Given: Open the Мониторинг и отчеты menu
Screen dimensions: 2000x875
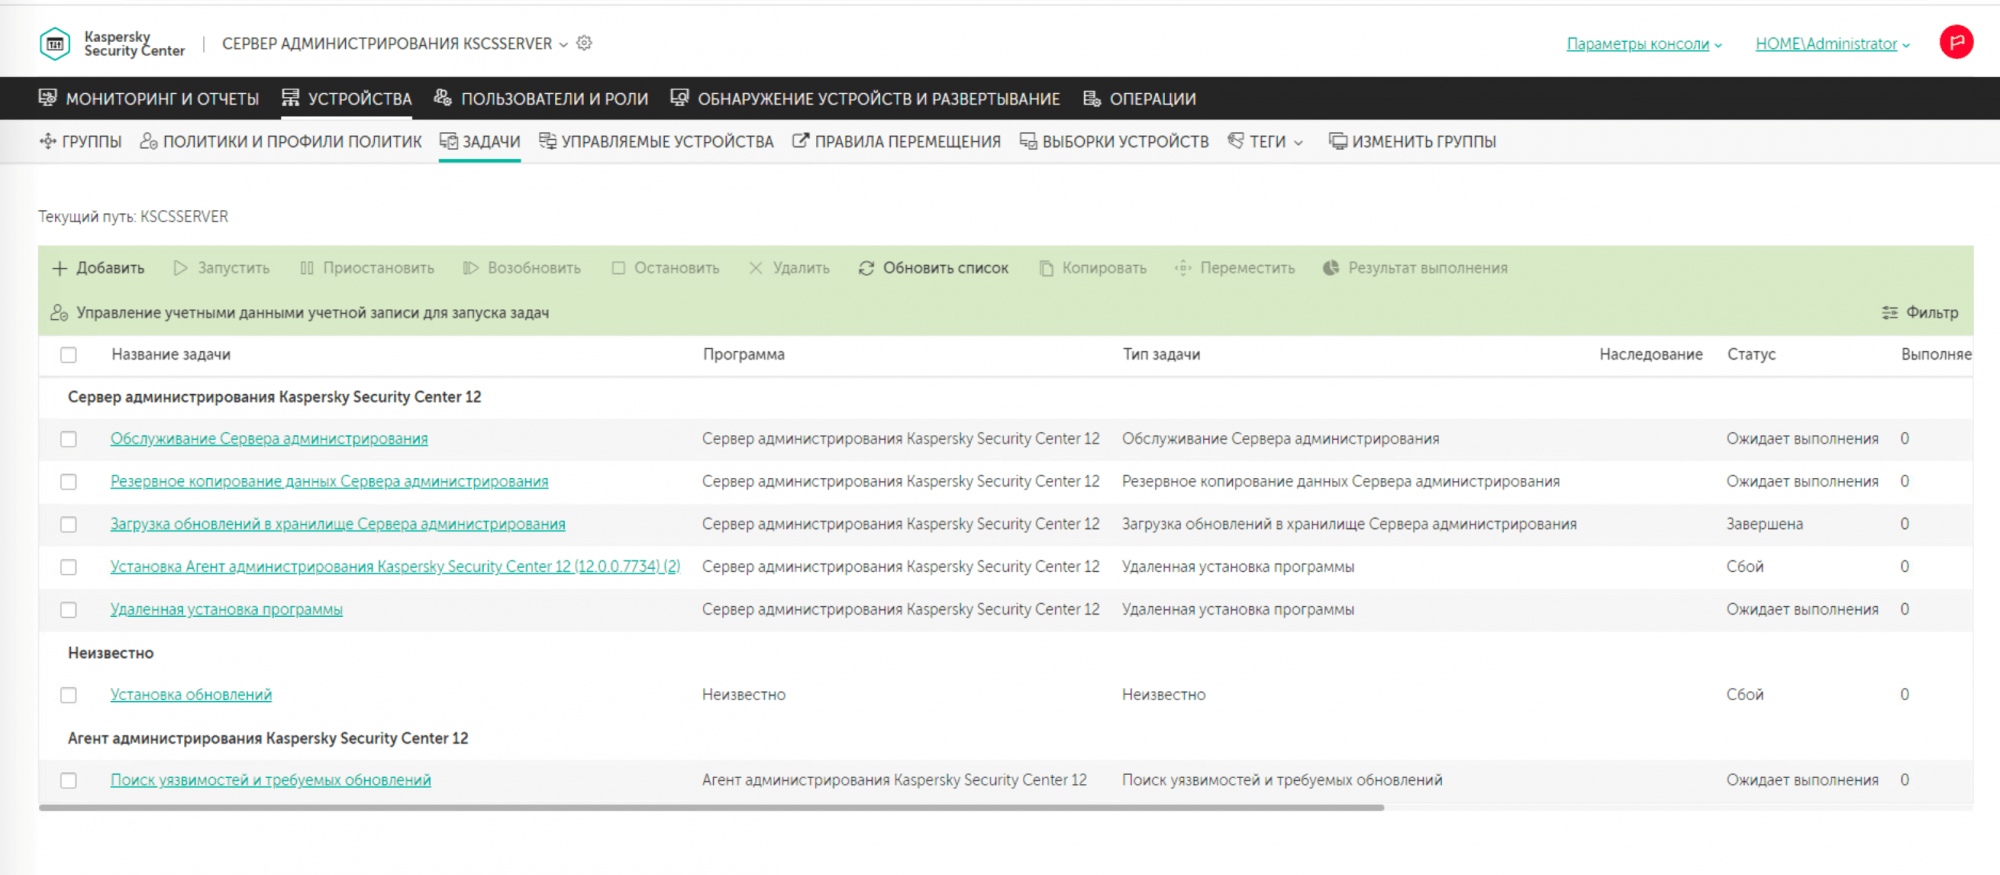Looking at the screenshot, I should (x=149, y=98).
